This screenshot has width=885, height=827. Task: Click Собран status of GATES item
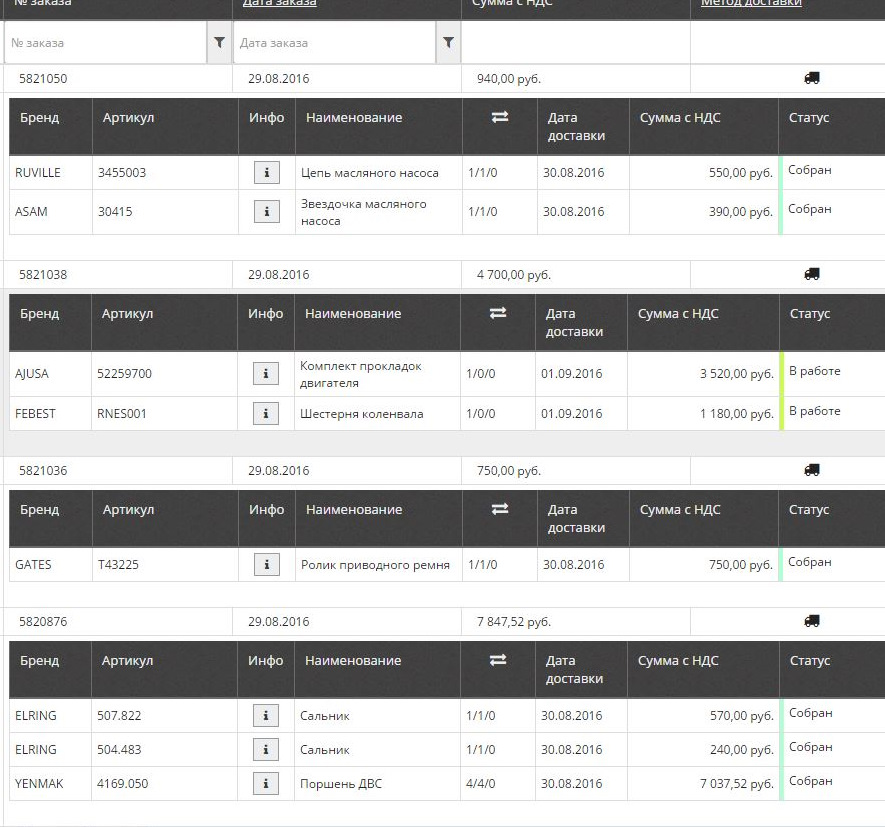coord(809,562)
